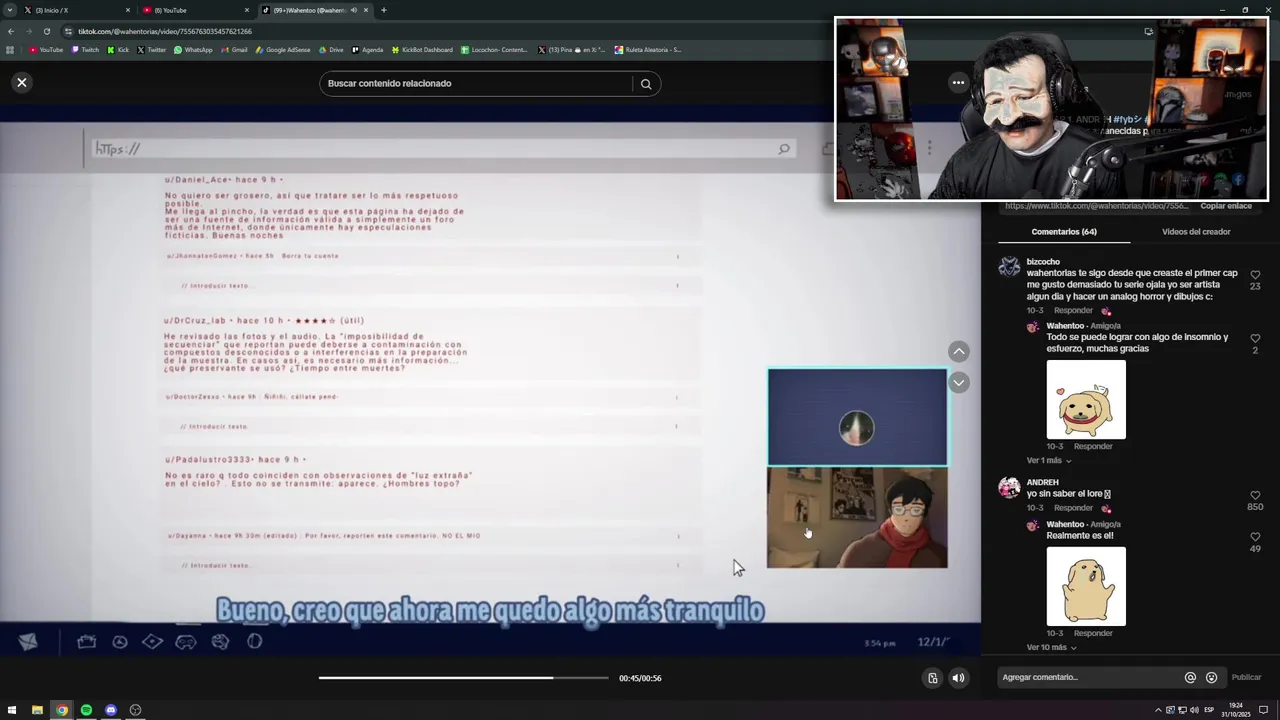Switch to 'Videos del creador' tab
The height and width of the screenshot is (720, 1280).
click(1196, 232)
